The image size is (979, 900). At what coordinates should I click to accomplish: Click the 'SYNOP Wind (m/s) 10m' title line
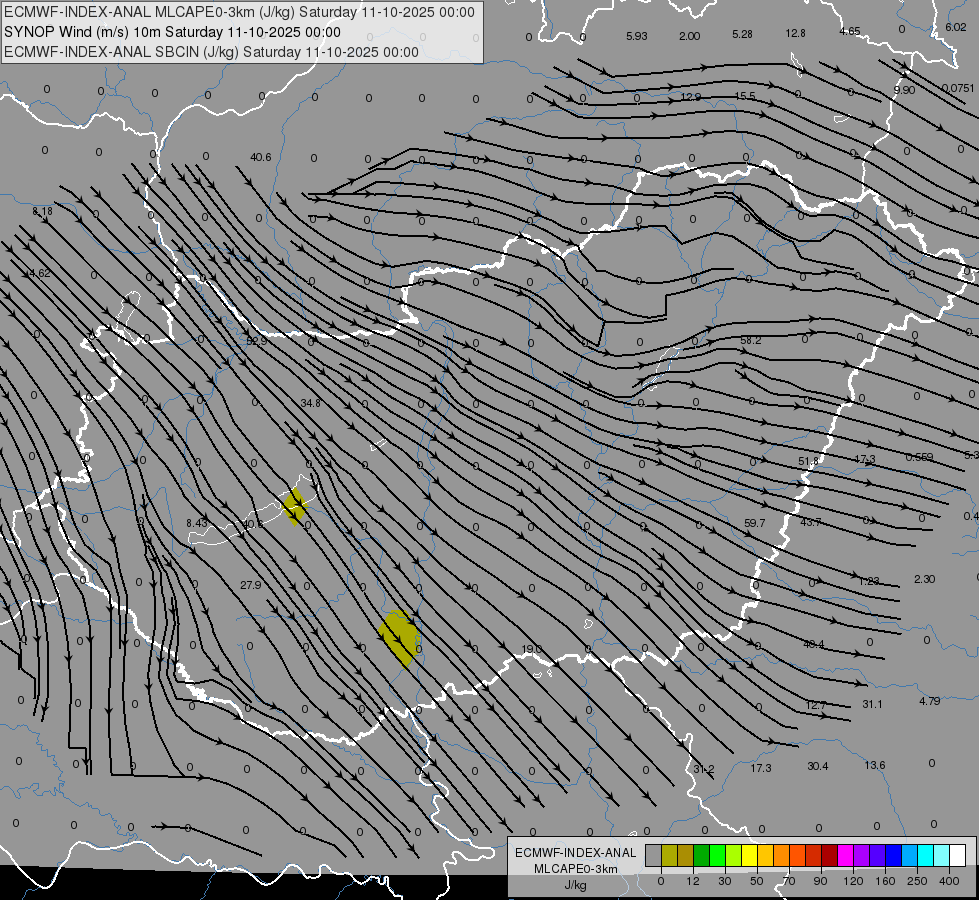(x=172, y=32)
